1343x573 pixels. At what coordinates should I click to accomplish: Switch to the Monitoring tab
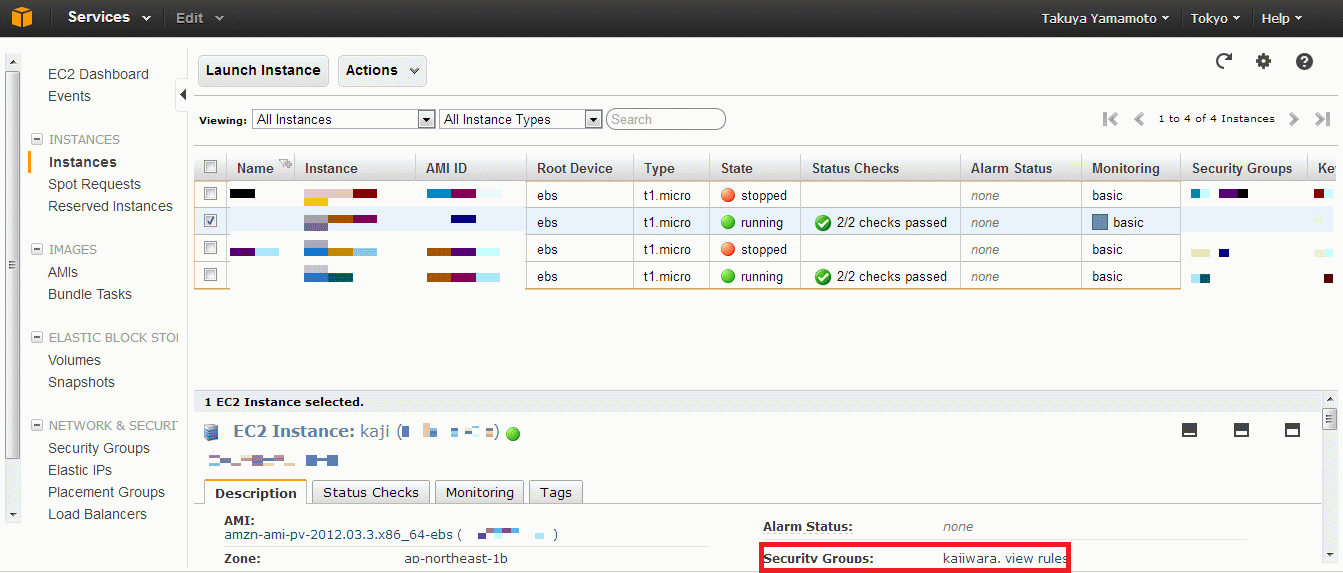coord(480,492)
